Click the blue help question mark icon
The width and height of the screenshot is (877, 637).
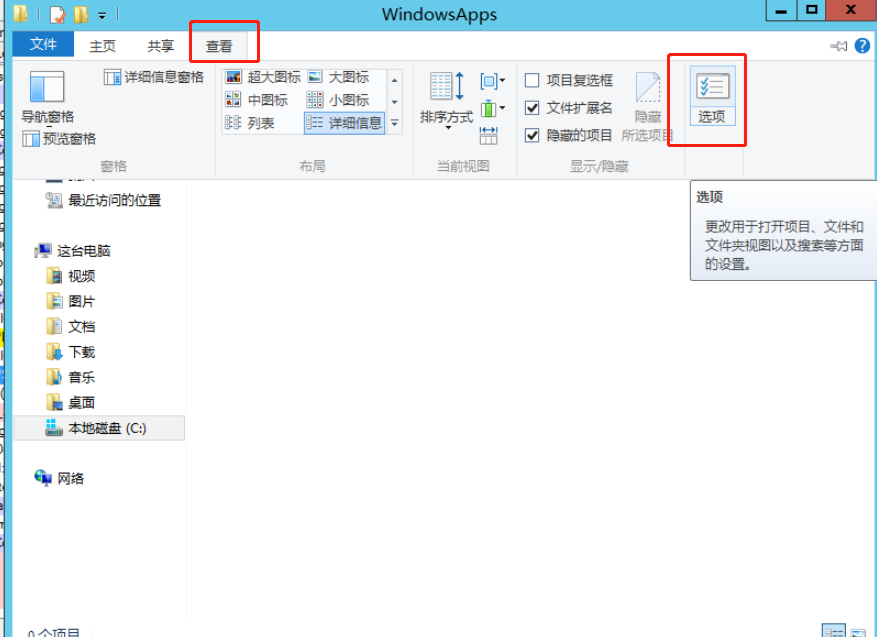[x=862, y=46]
